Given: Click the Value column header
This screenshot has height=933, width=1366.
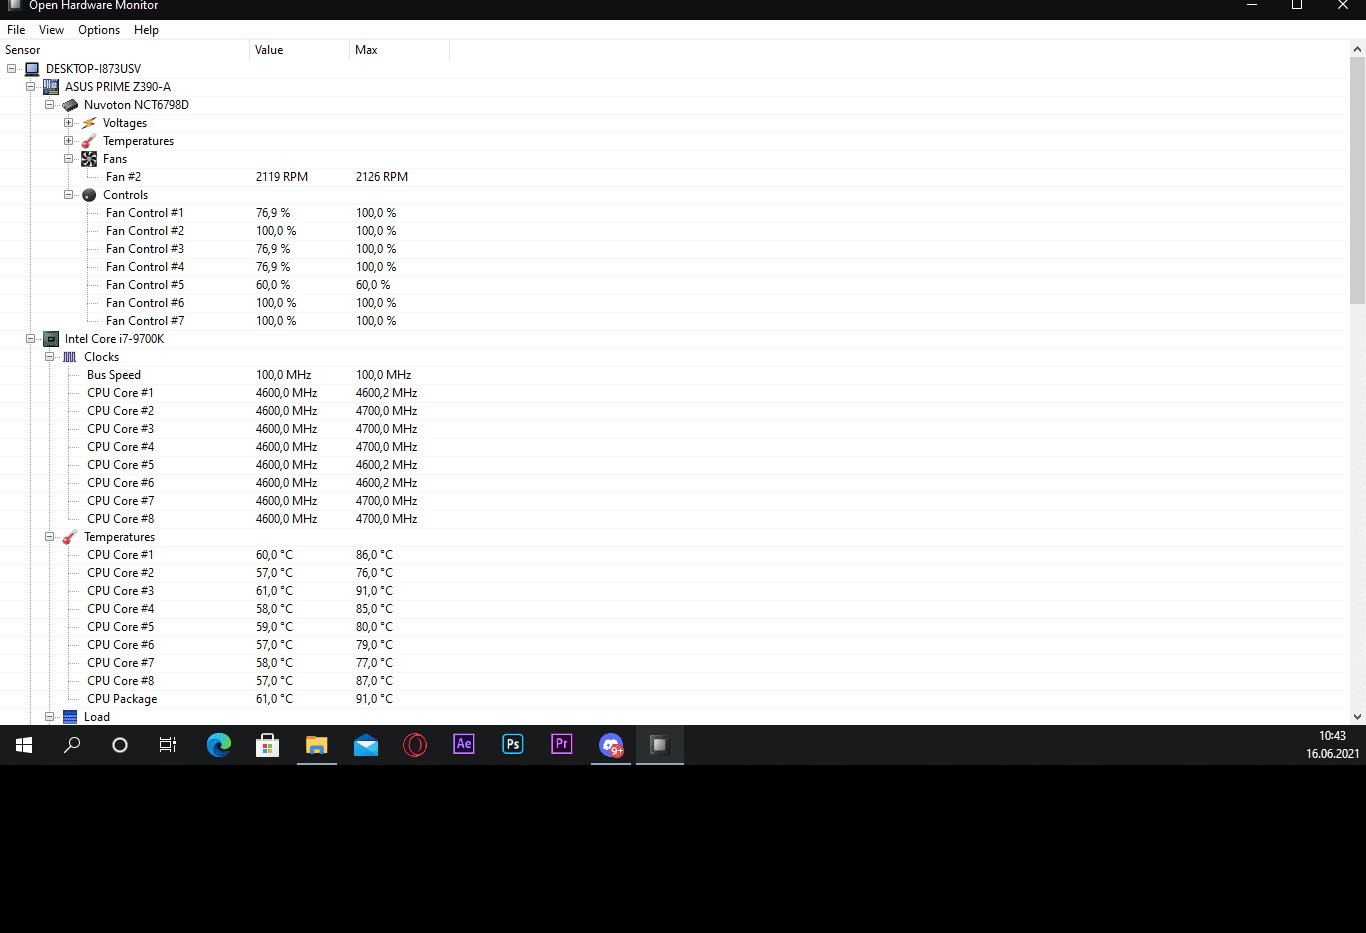Looking at the screenshot, I should coord(299,50).
